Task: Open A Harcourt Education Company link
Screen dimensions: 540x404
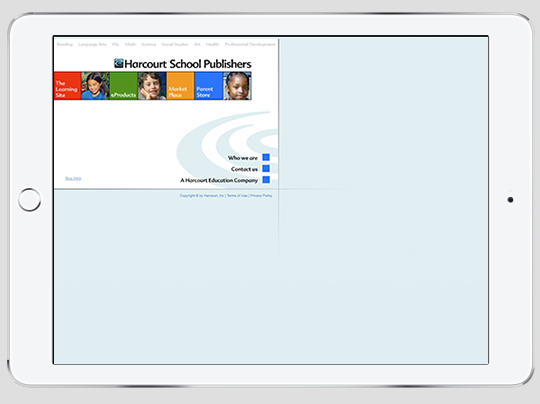Action: click(219, 180)
